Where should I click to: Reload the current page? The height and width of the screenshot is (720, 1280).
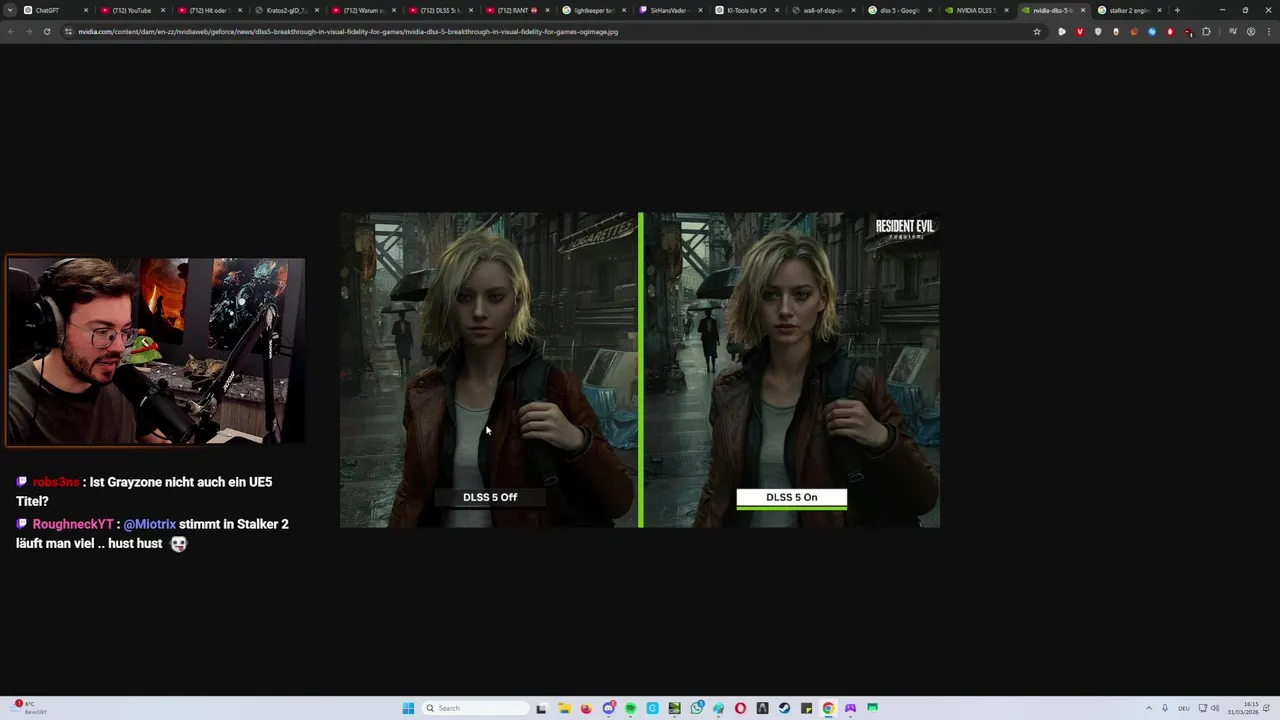[x=46, y=32]
